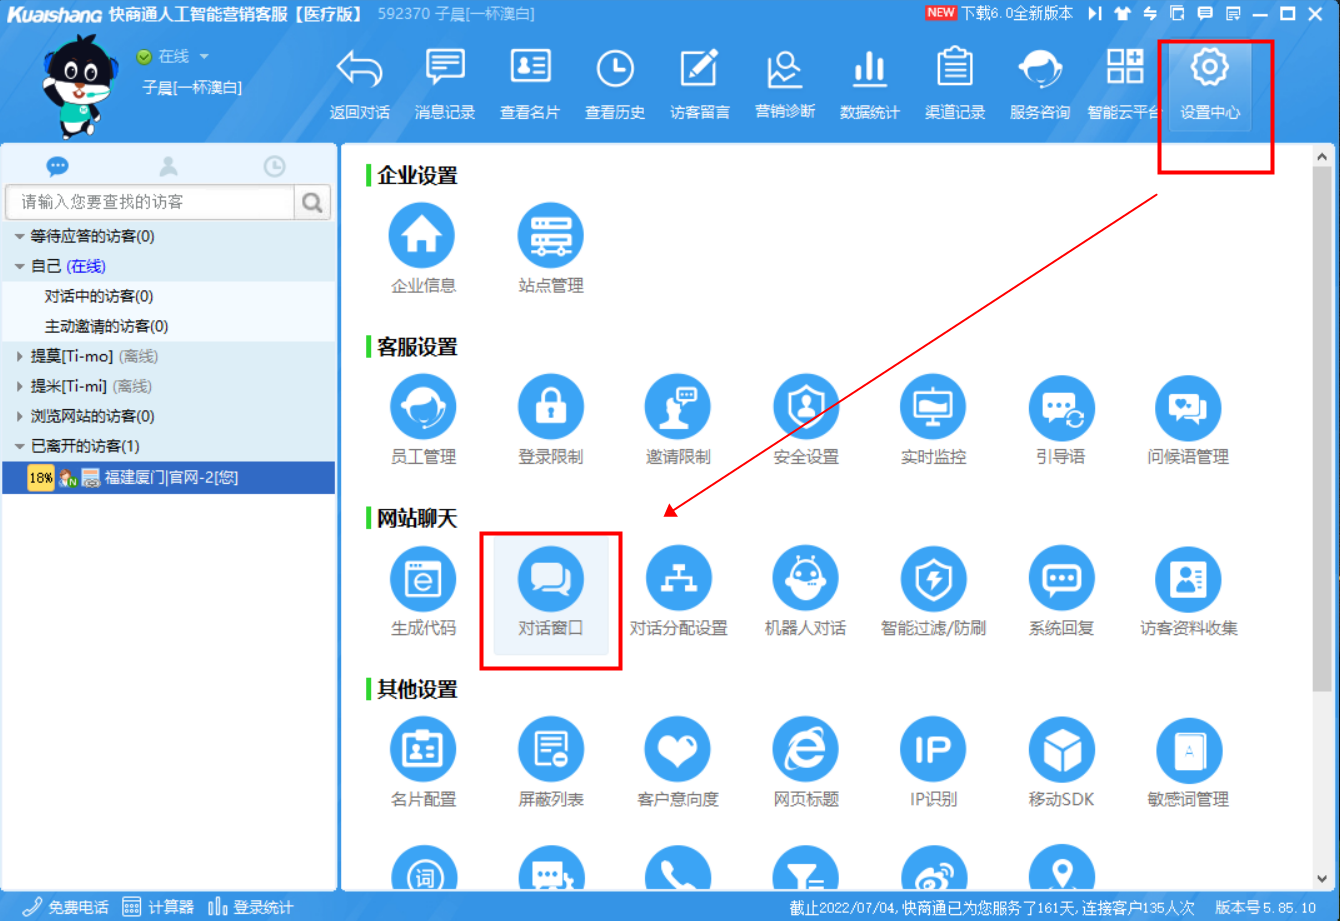Select 对话中的访客(0) row
Screen dimensions: 1340x921
[x=169, y=297]
